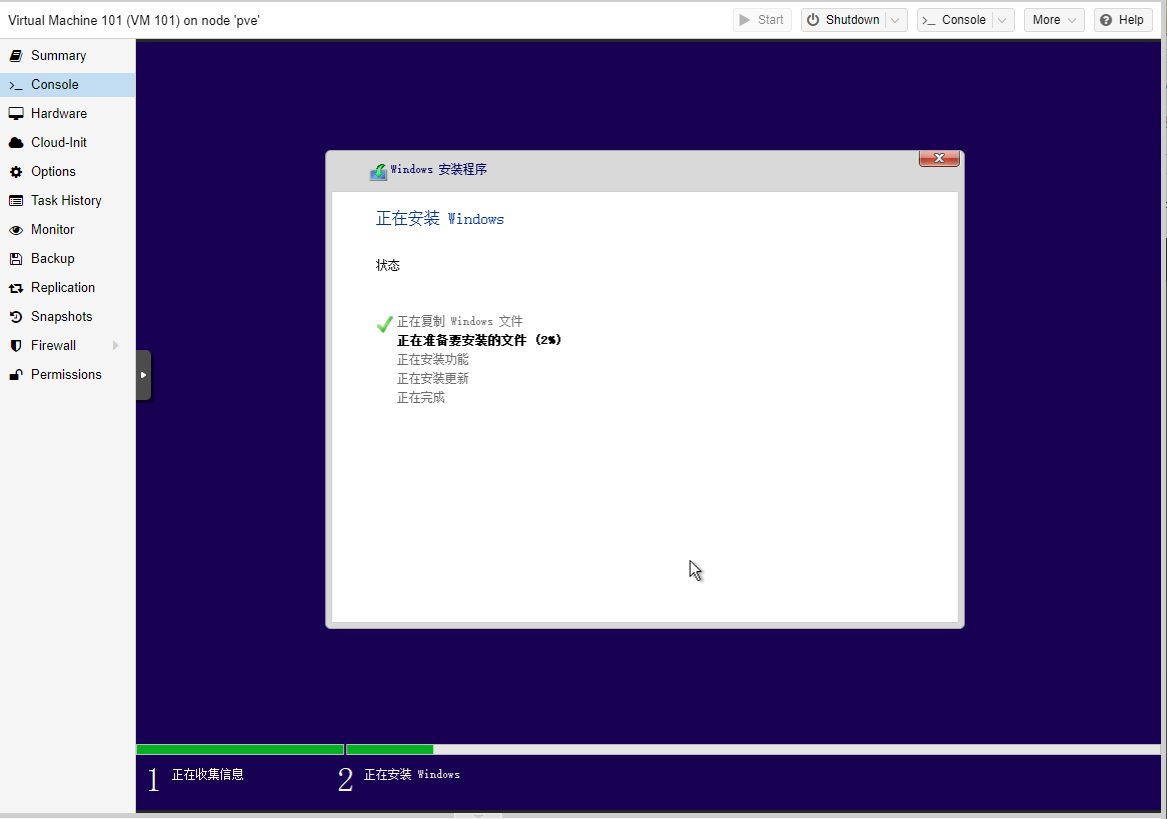Close the Windows setup dialog
This screenshot has width=1167, height=819.
[939, 159]
